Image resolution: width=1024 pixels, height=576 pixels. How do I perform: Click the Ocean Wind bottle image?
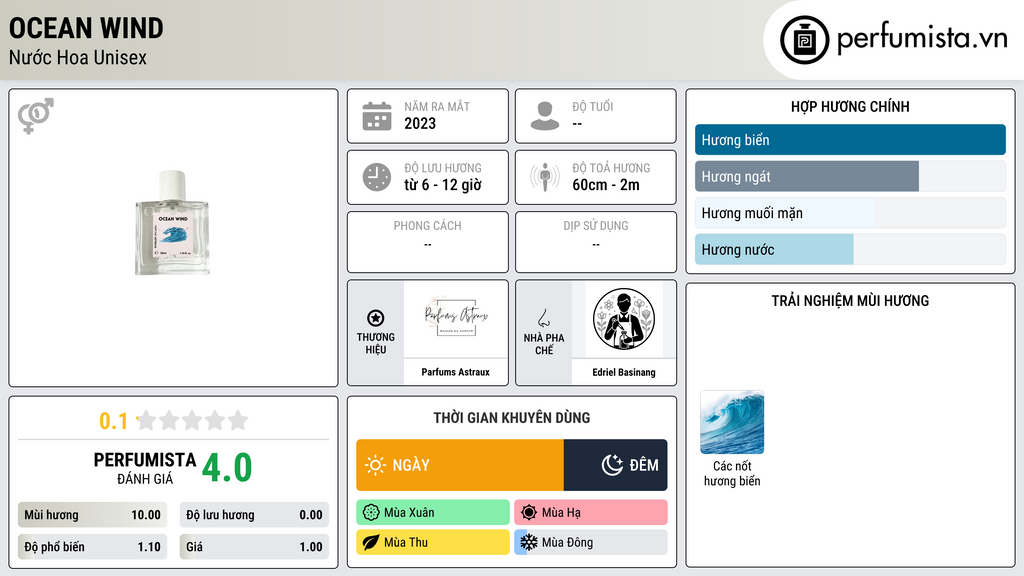(x=172, y=223)
